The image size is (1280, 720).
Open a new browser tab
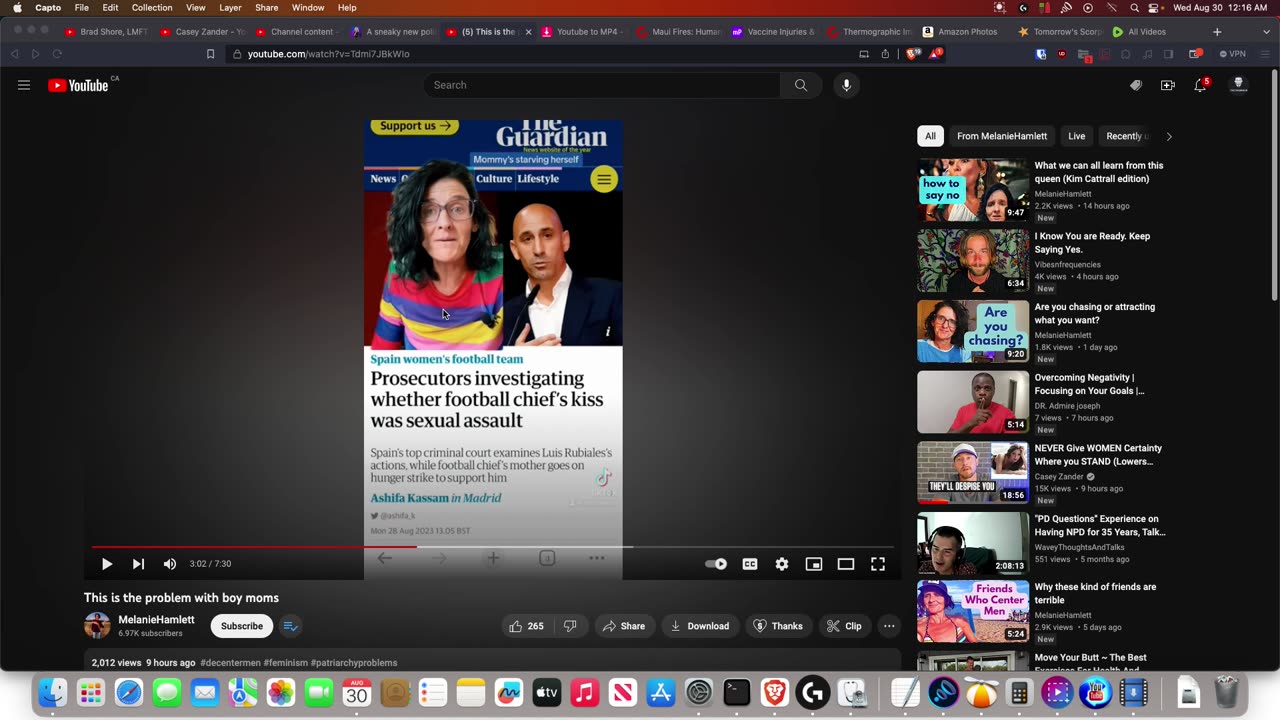pyautogui.click(x=1217, y=32)
